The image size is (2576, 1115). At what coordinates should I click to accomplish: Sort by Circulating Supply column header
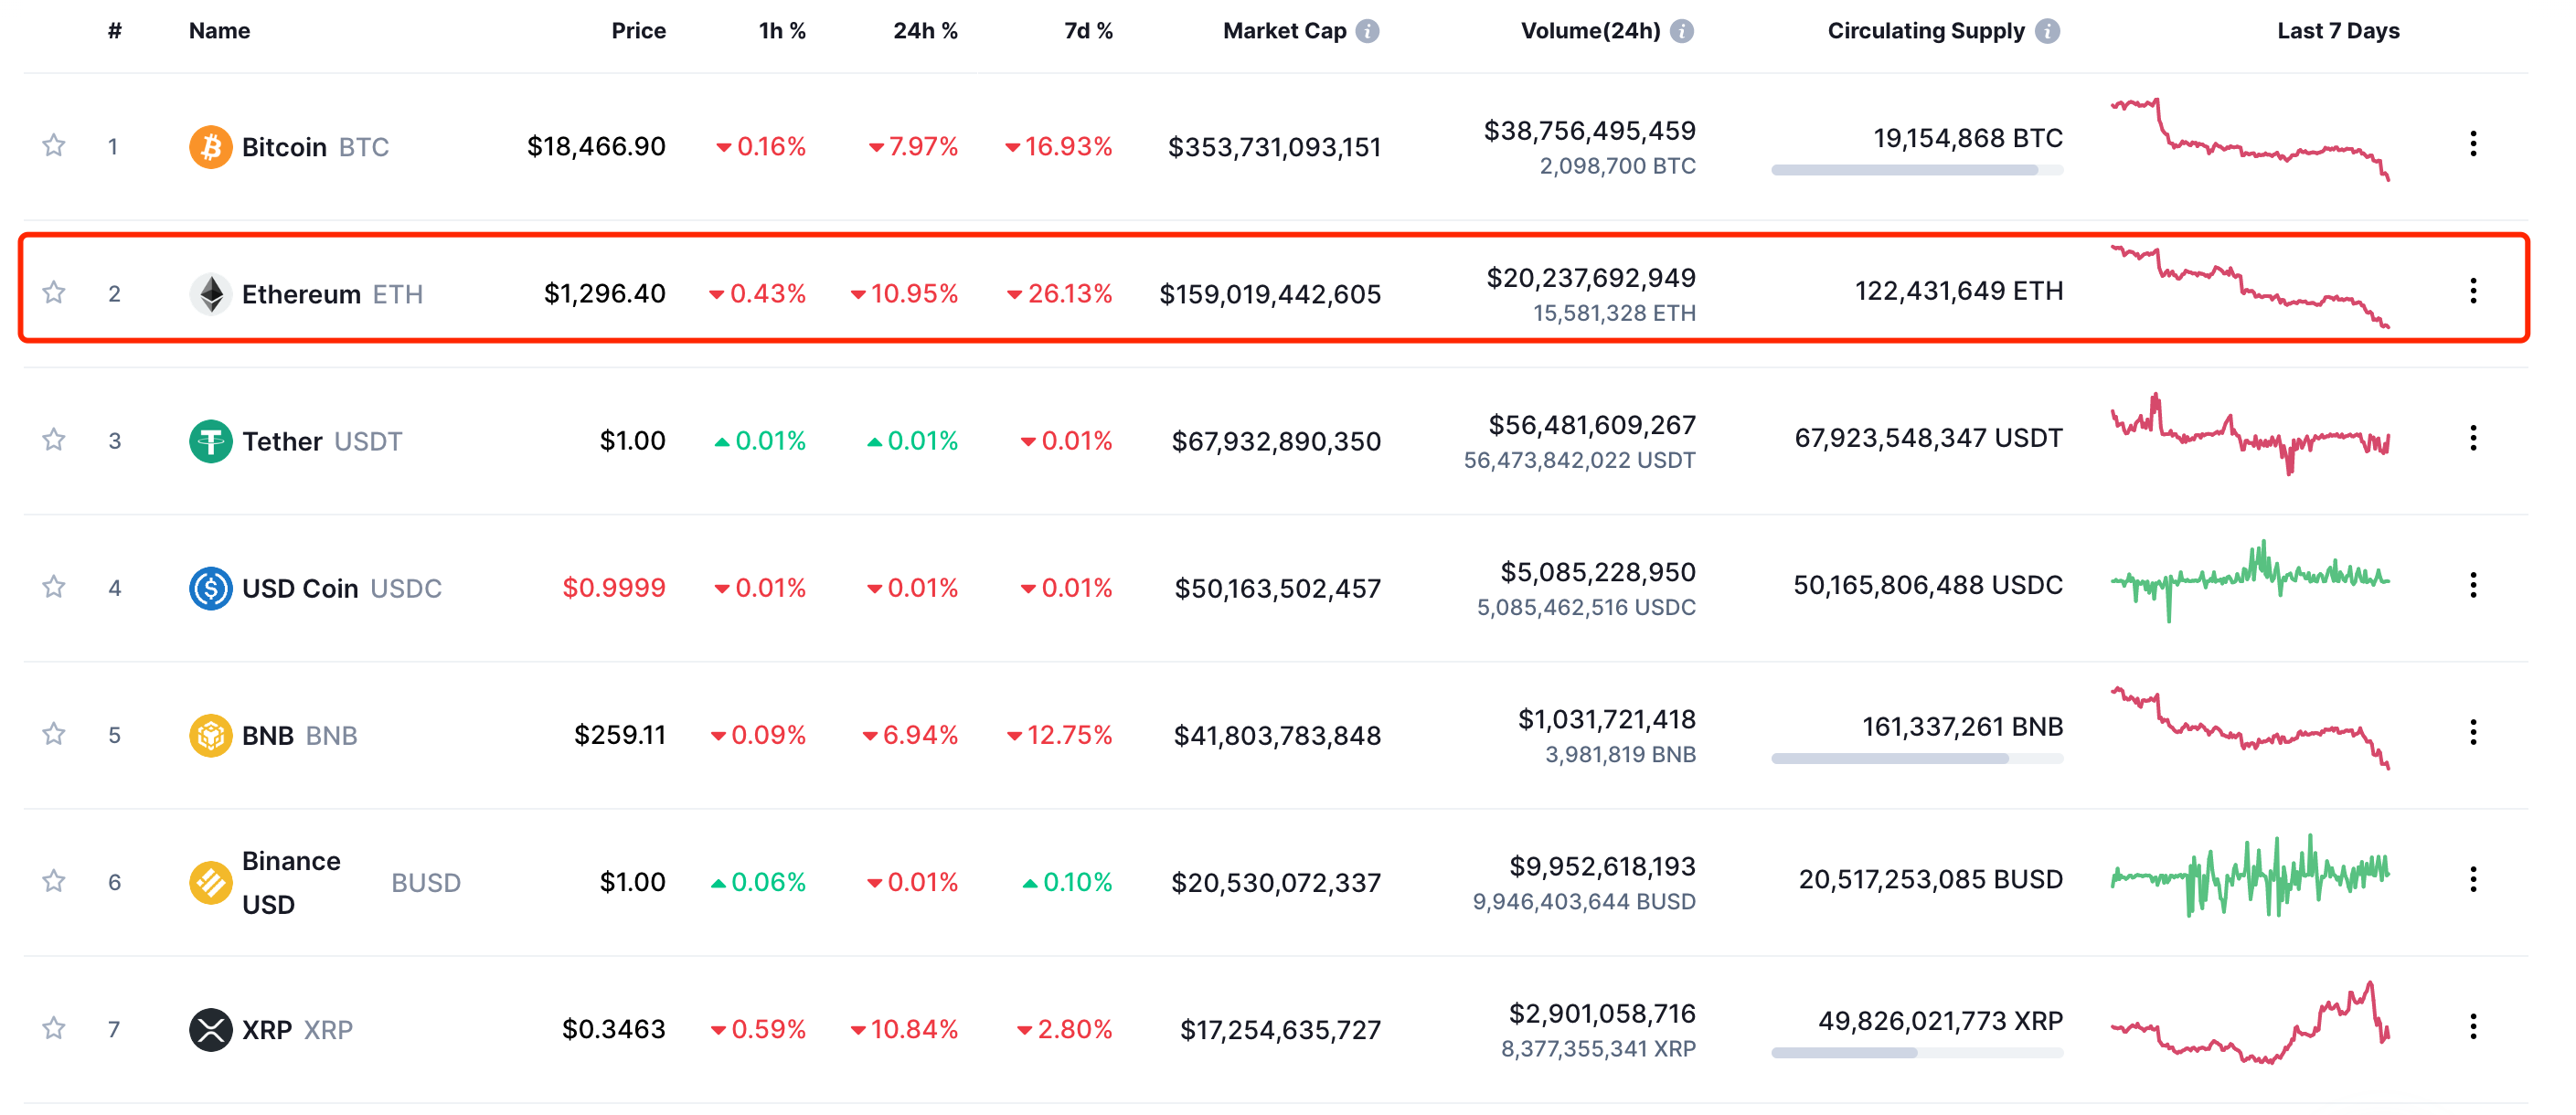[1926, 31]
